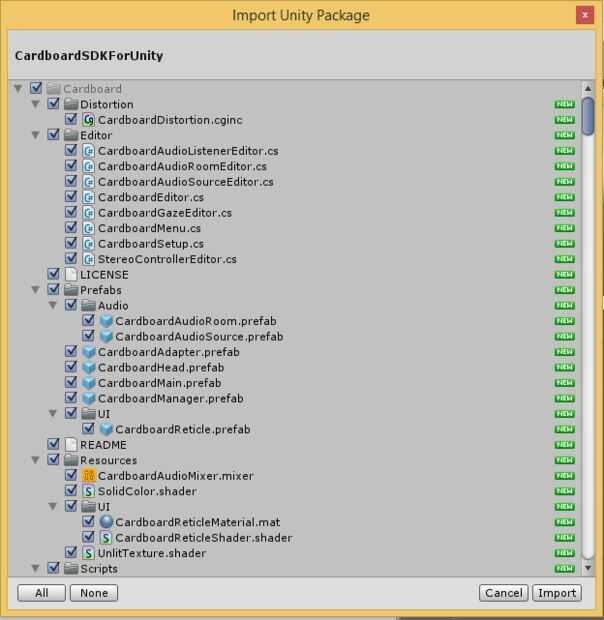This screenshot has height=620, width=604.
Task: Click the Scripts folder icon
Action: [x=71, y=568]
